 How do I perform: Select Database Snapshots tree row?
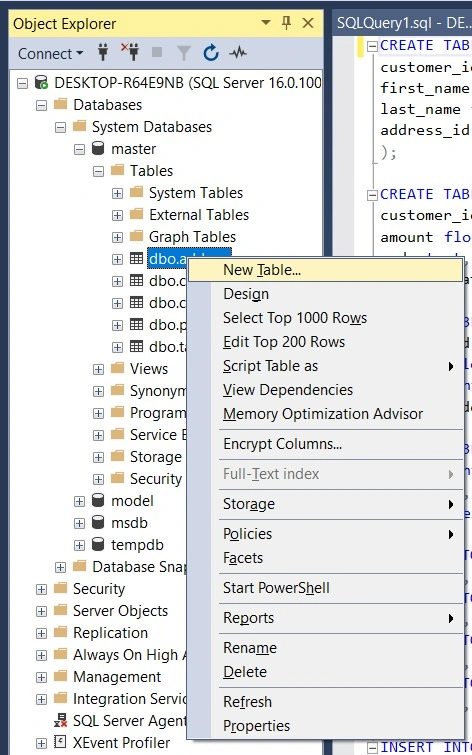140,567
